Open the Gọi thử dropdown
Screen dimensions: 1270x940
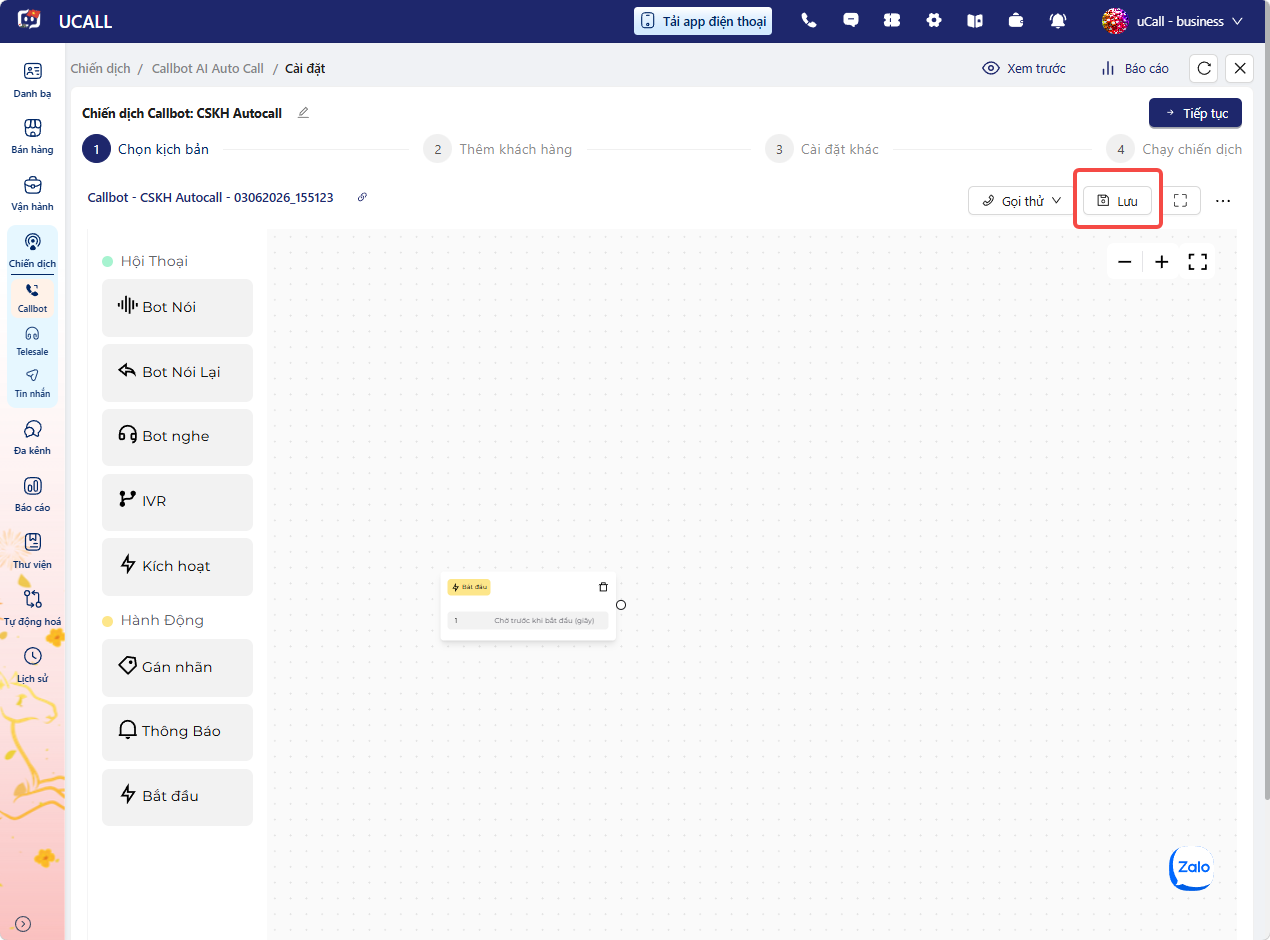click(1021, 200)
